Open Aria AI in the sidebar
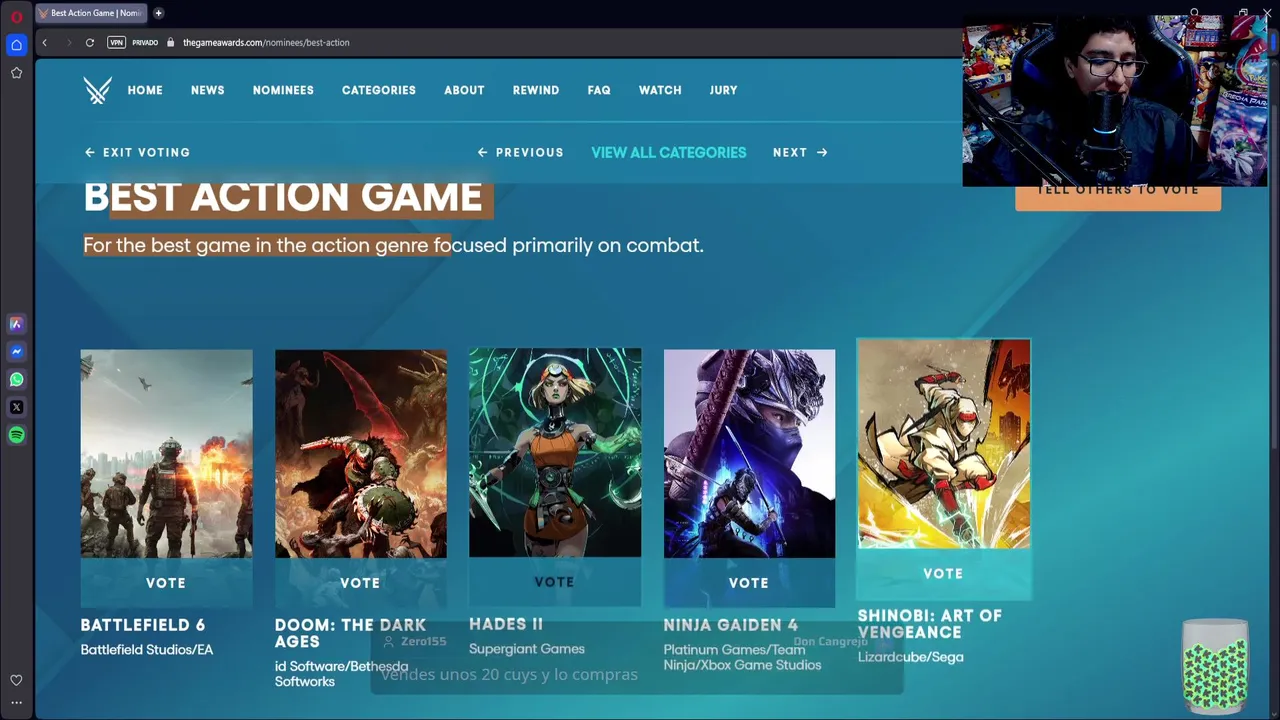 click(x=16, y=324)
